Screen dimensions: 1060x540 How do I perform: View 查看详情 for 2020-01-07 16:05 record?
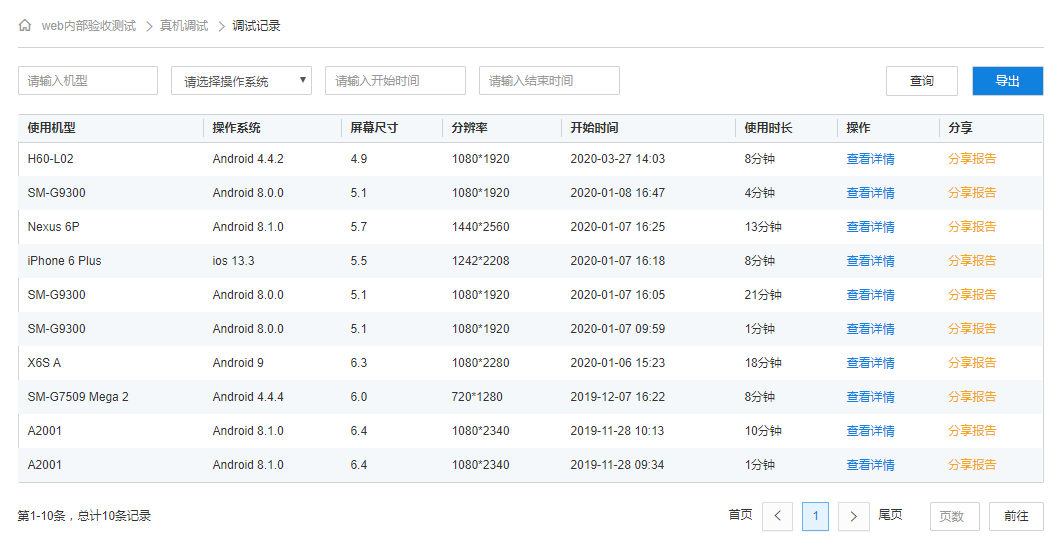click(x=870, y=295)
